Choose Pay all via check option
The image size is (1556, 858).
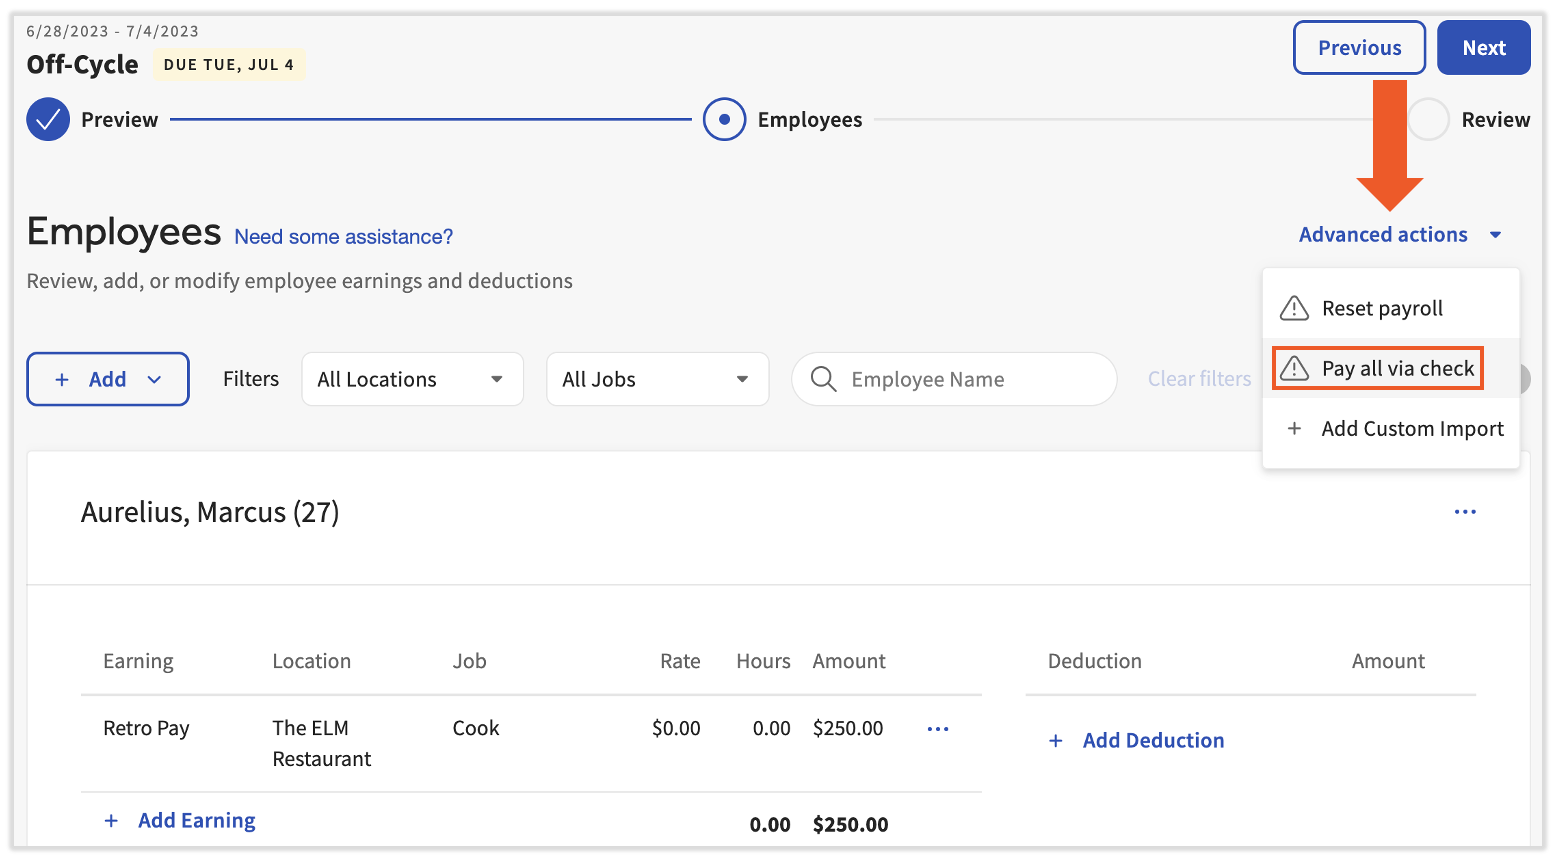click(1397, 368)
